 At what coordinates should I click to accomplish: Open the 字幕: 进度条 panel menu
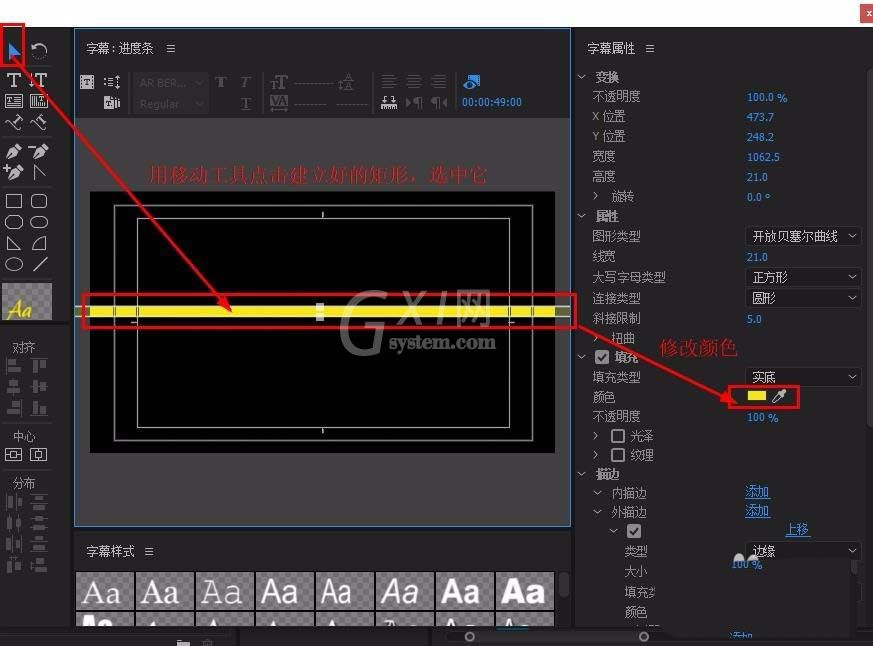(171, 49)
